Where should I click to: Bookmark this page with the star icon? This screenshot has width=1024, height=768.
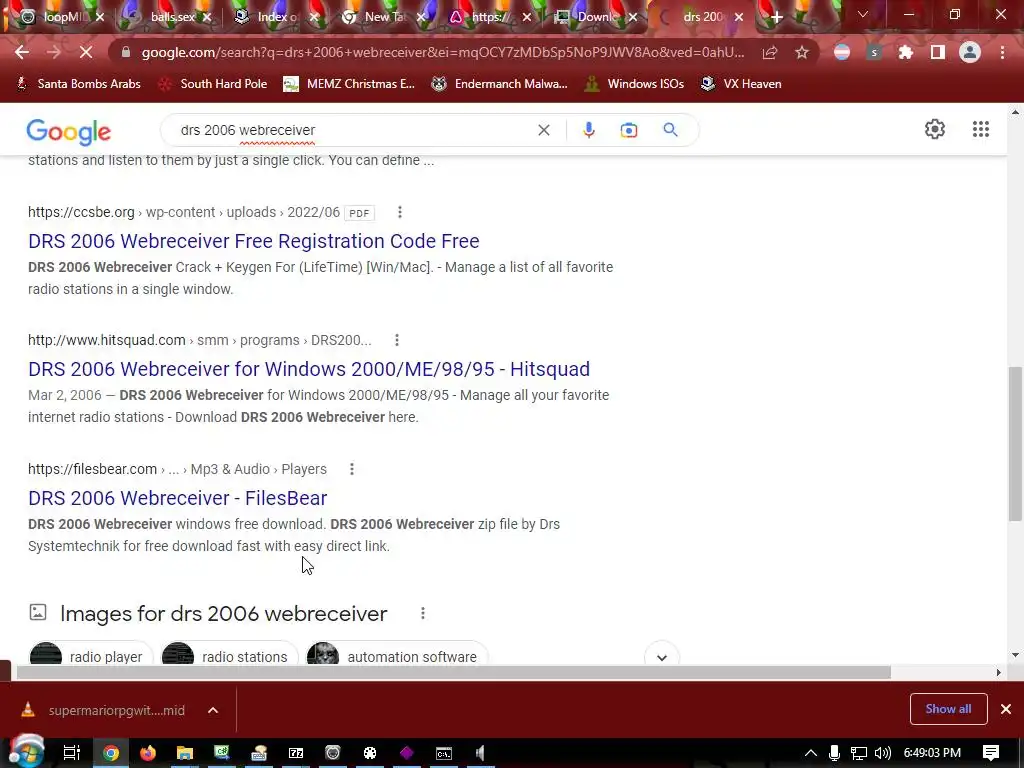point(802,52)
